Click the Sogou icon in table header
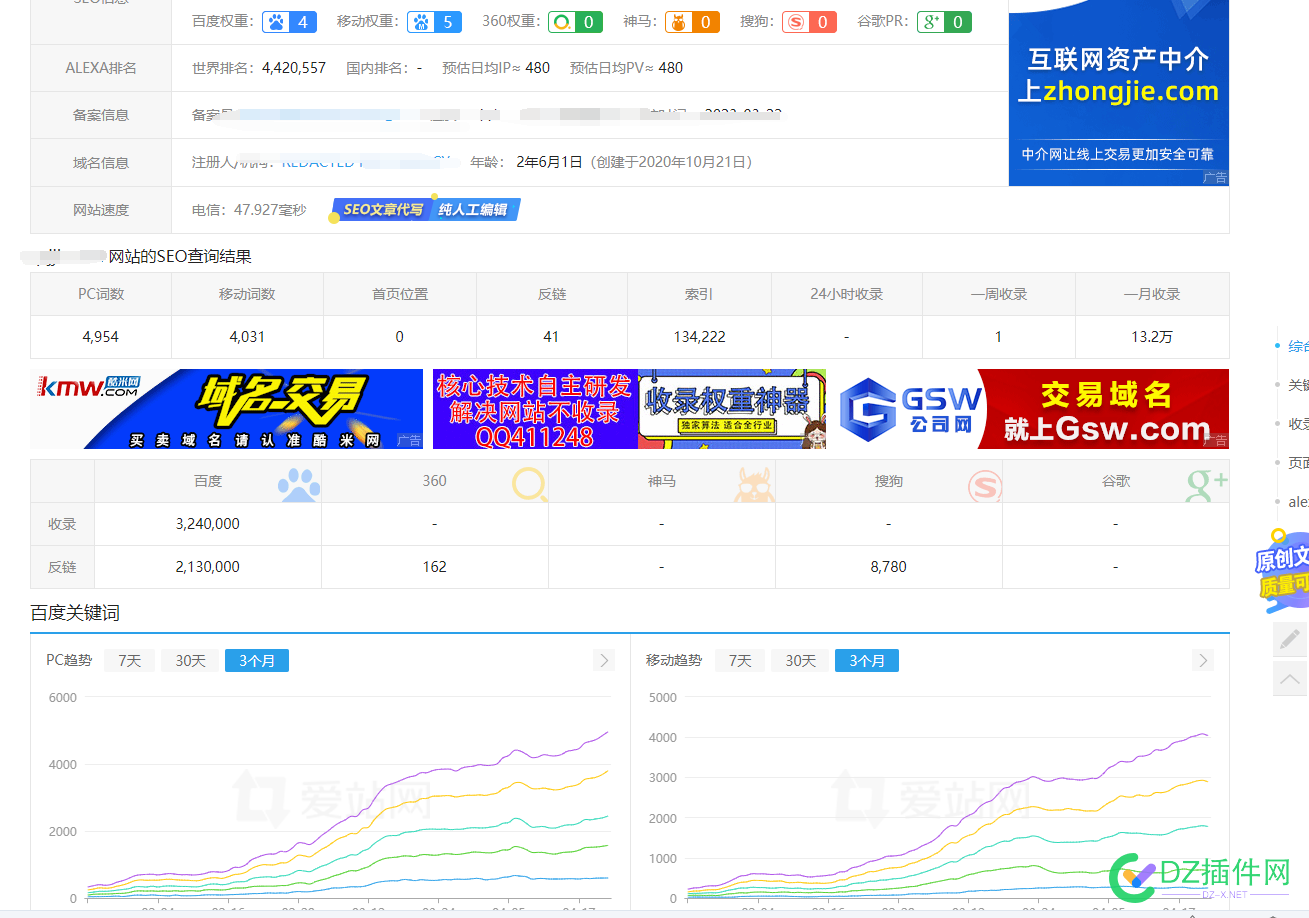The height and width of the screenshot is (918, 1309). tap(985, 486)
